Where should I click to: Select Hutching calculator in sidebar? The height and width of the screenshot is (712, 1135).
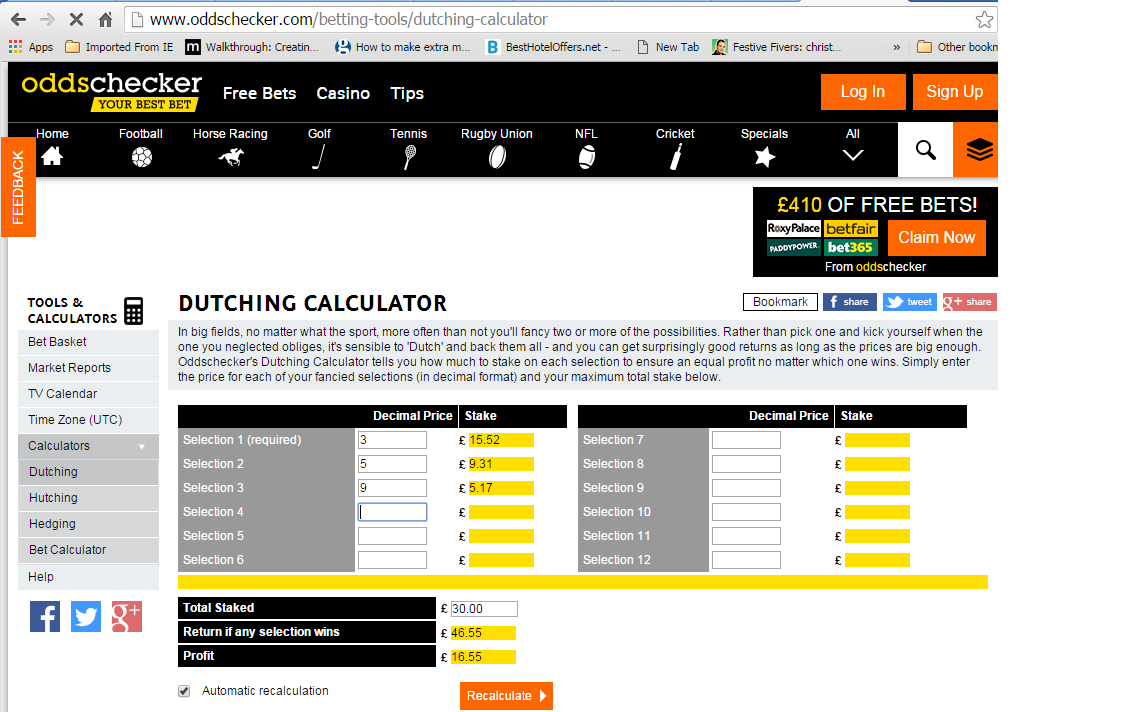click(88, 498)
